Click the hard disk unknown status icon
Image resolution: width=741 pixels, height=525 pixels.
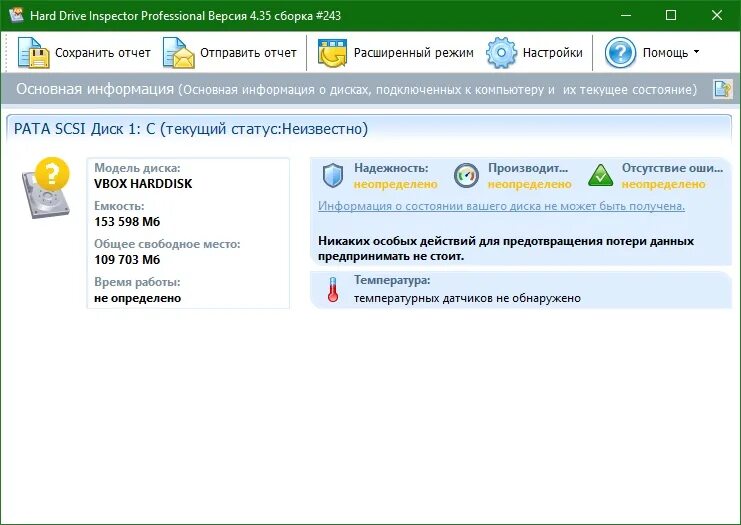click(x=46, y=188)
